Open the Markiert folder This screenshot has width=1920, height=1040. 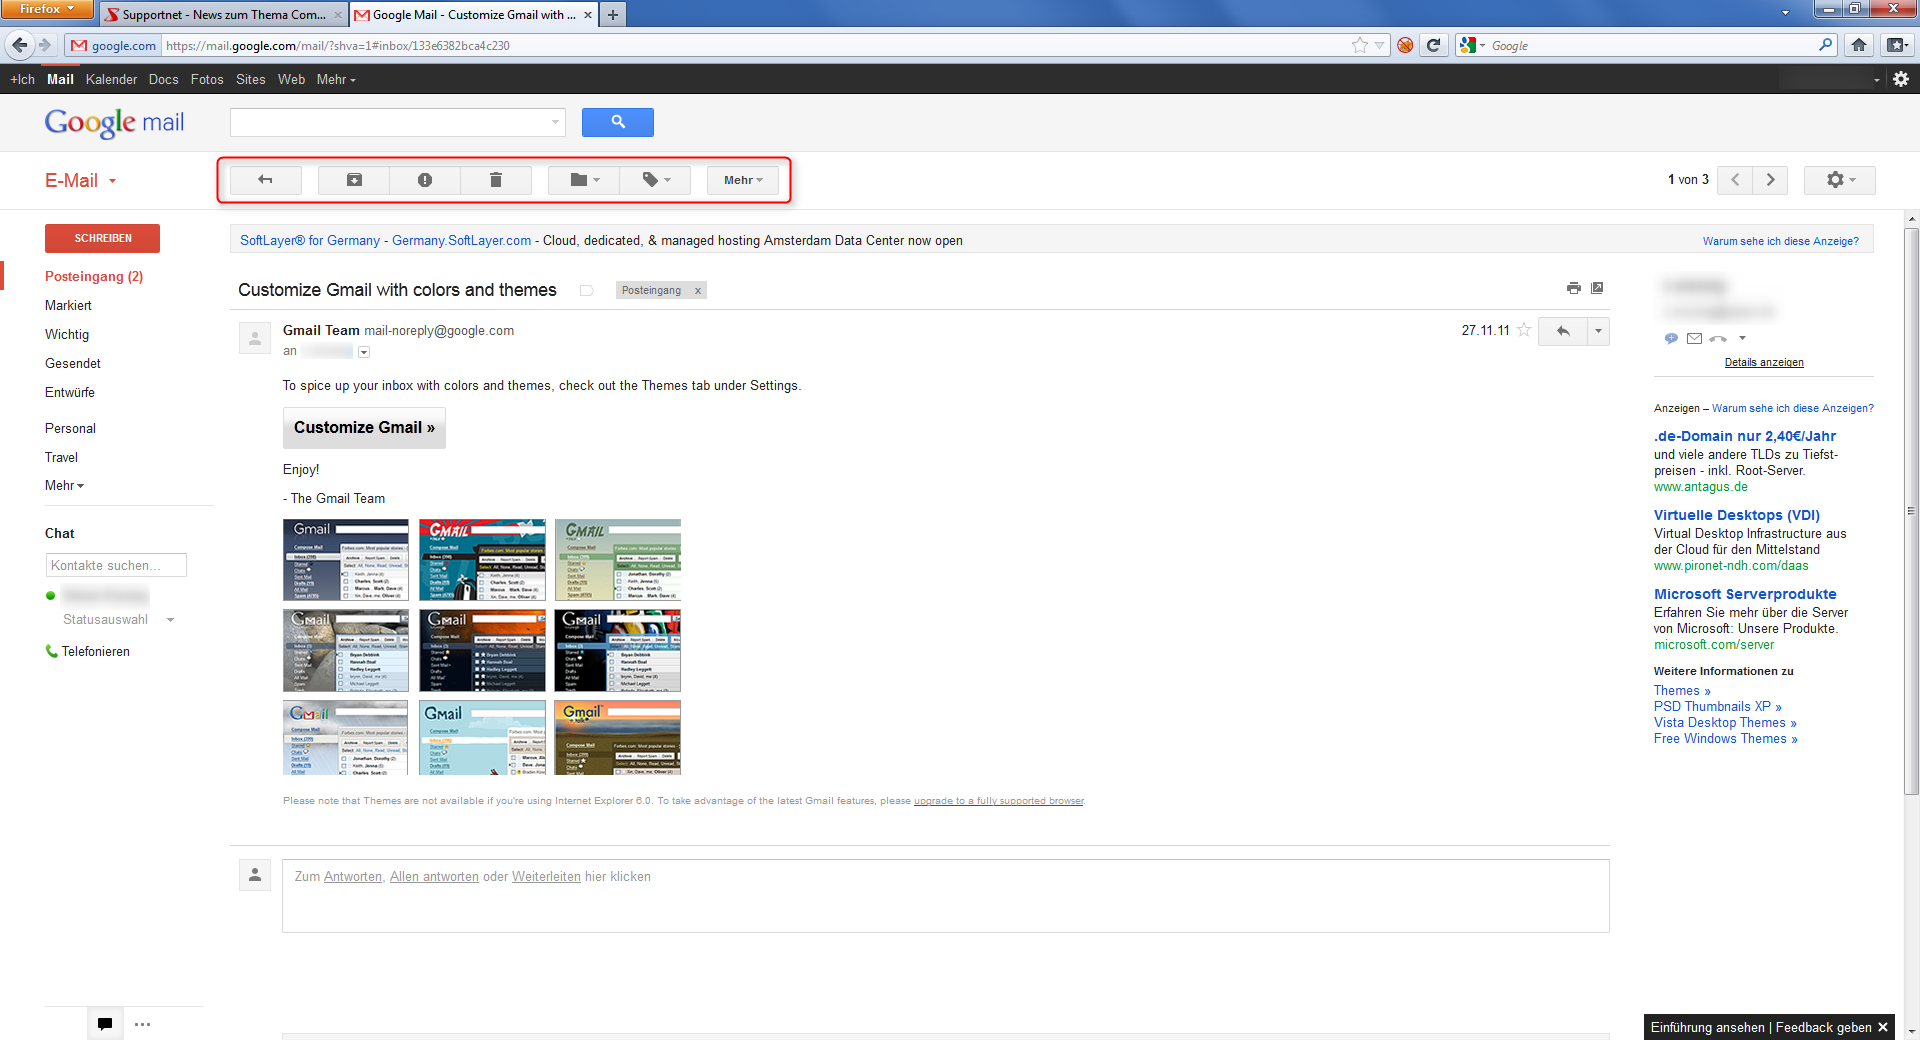click(68, 305)
